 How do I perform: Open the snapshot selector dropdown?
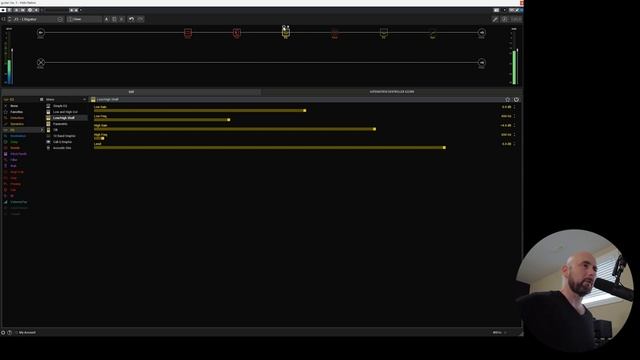(x=84, y=19)
